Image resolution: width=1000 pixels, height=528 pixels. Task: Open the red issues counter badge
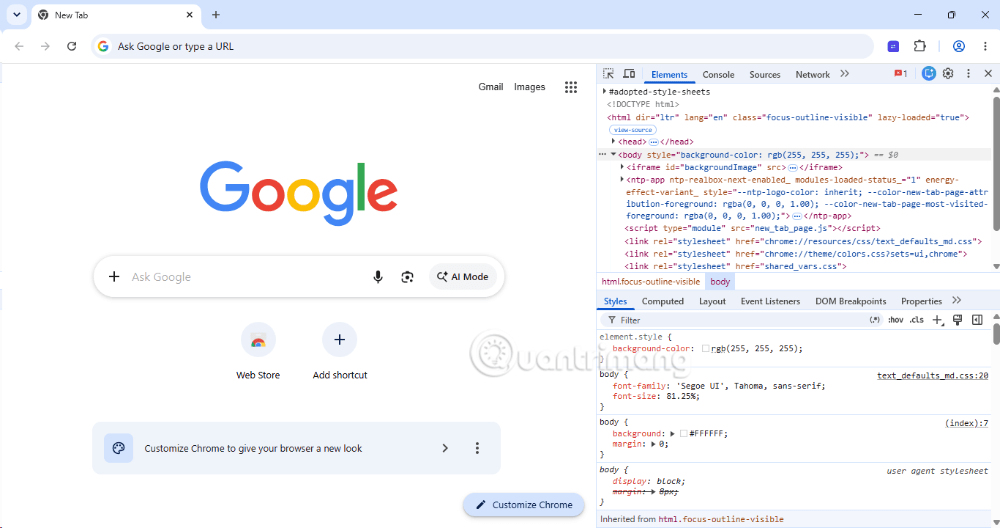901,74
